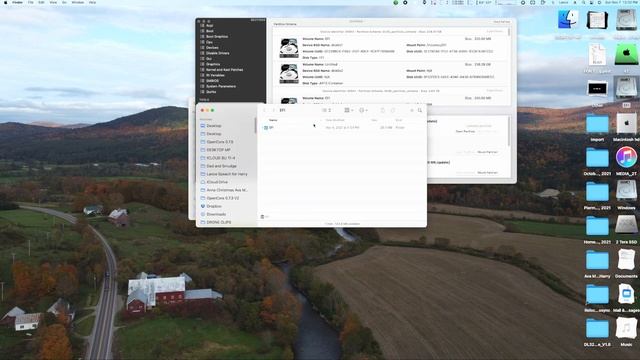Image resolution: width=640 pixels, height=360 pixels.
Task: Open the Apple menu
Action: click(x=6, y=2)
